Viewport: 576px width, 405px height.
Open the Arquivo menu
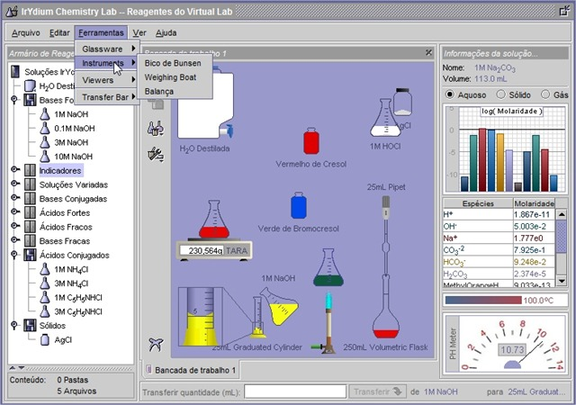click(26, 33)
